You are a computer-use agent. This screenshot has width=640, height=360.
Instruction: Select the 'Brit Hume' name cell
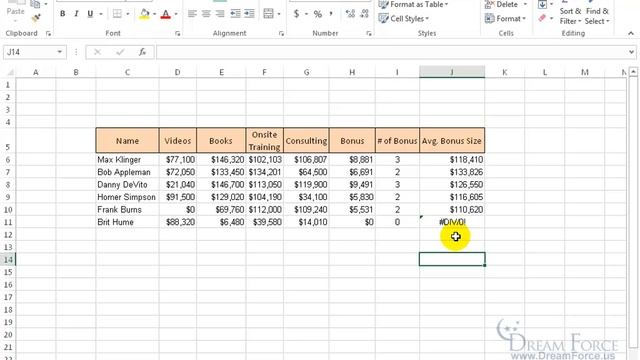coord(127,222)
